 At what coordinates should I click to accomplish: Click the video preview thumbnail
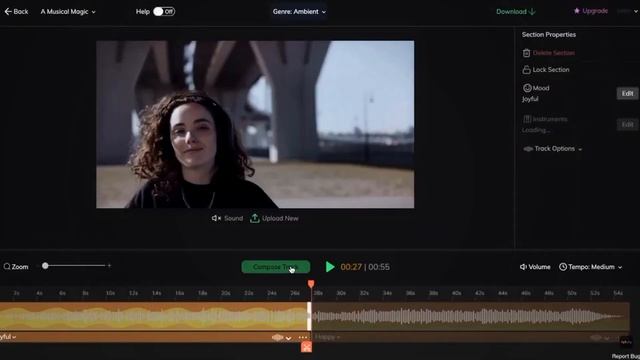coord(255,124)
